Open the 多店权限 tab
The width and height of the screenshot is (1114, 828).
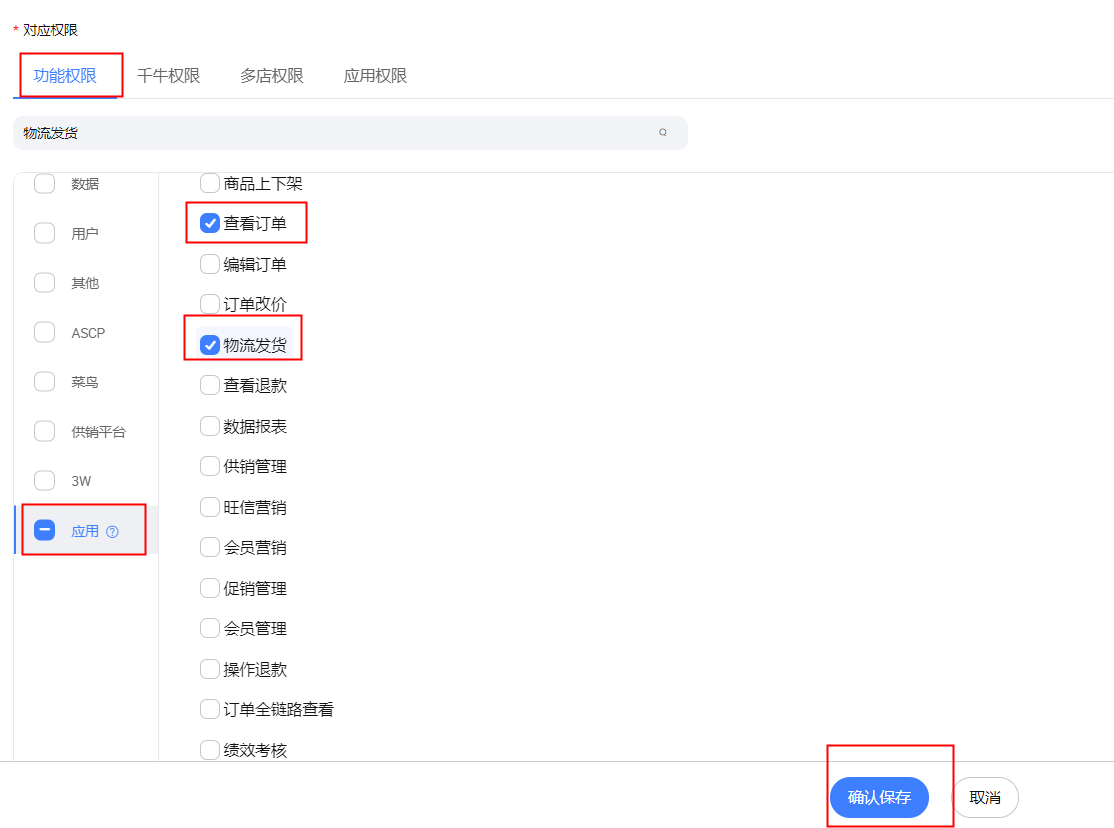[271, 76]
